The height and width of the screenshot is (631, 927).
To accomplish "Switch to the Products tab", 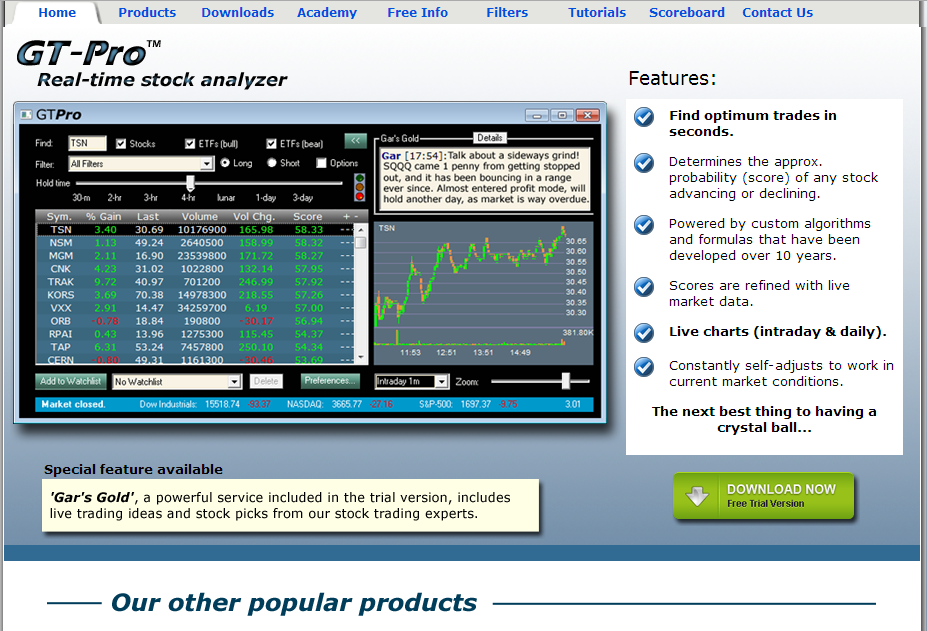I will pos(147,12).
